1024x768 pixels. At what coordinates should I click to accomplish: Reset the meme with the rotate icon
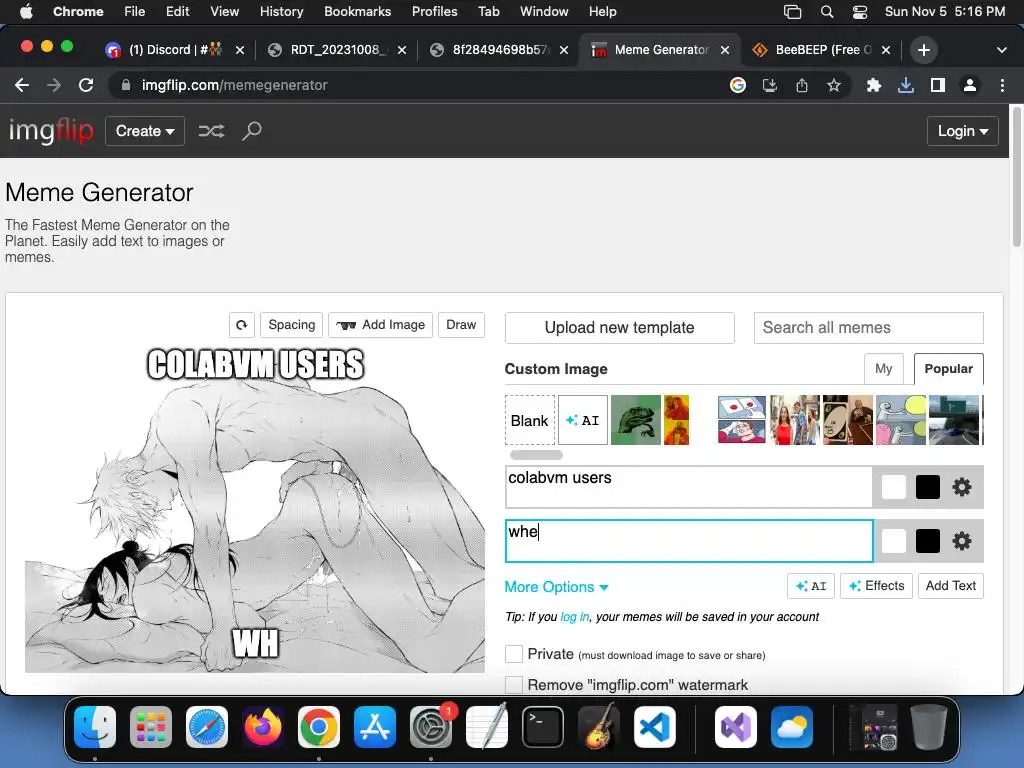(242, 325)
